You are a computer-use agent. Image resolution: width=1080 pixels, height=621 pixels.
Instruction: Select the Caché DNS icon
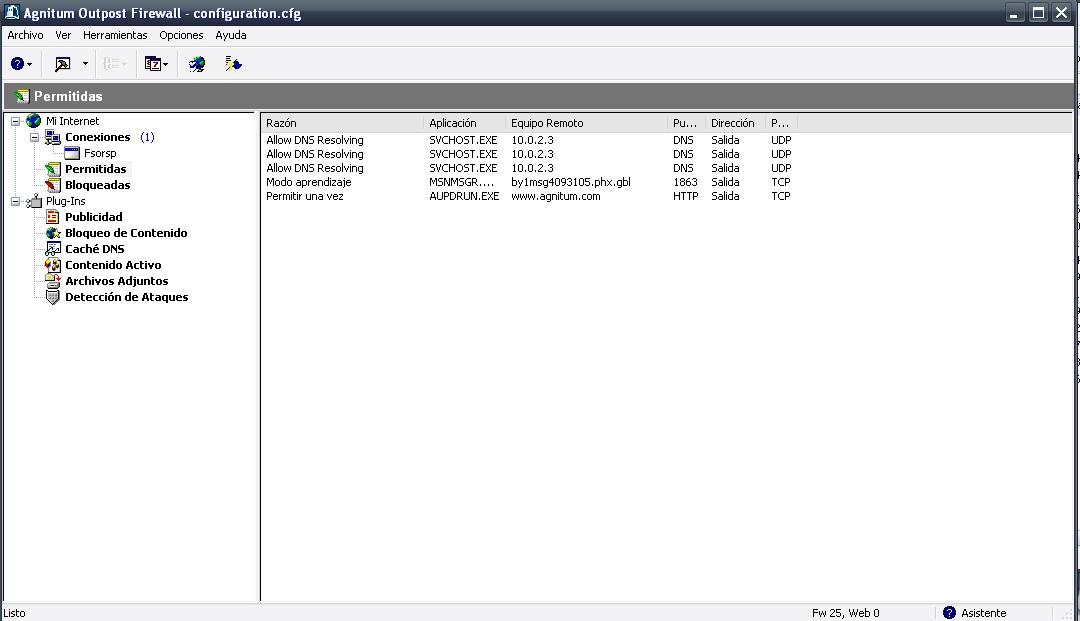click(52, 249)
